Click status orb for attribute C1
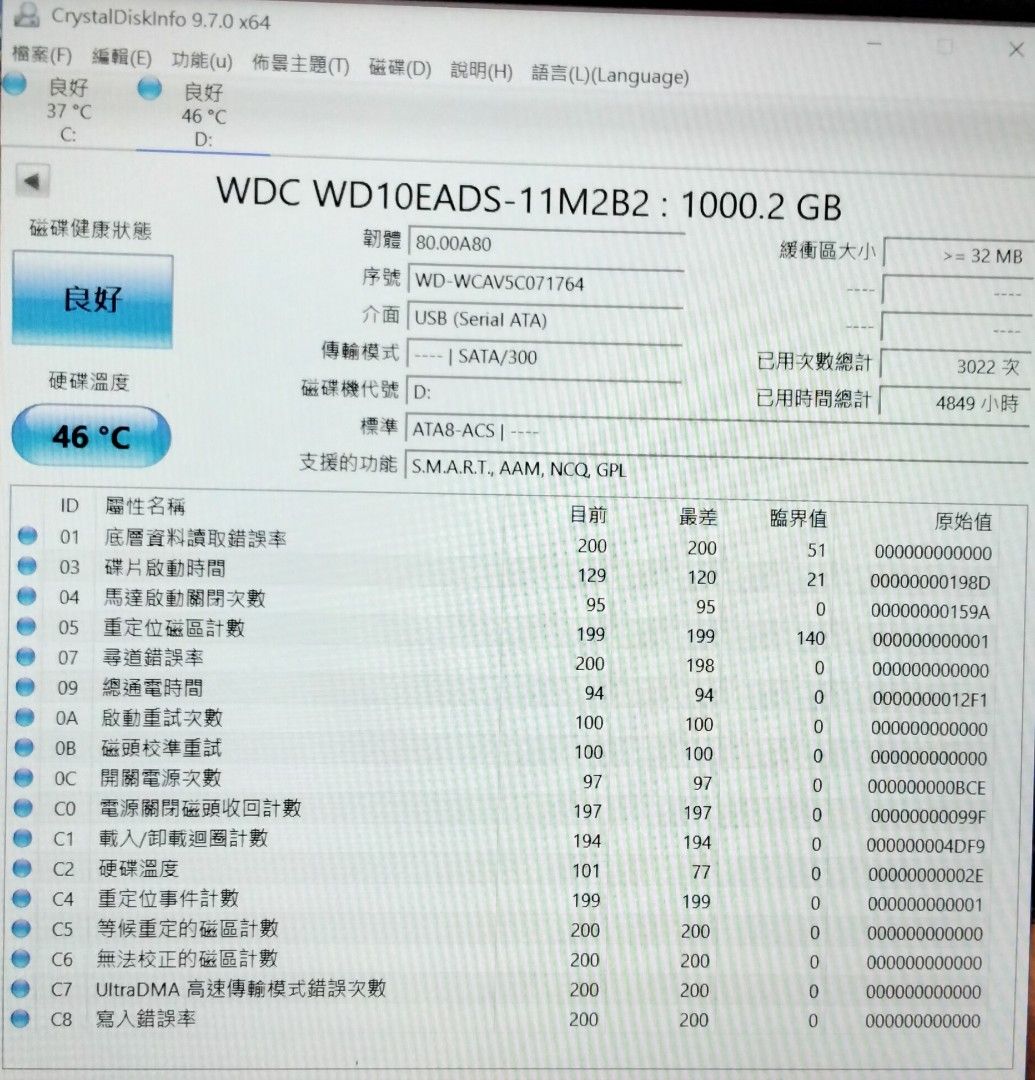Screen dimensions: 1035x1080 [23, 838]
